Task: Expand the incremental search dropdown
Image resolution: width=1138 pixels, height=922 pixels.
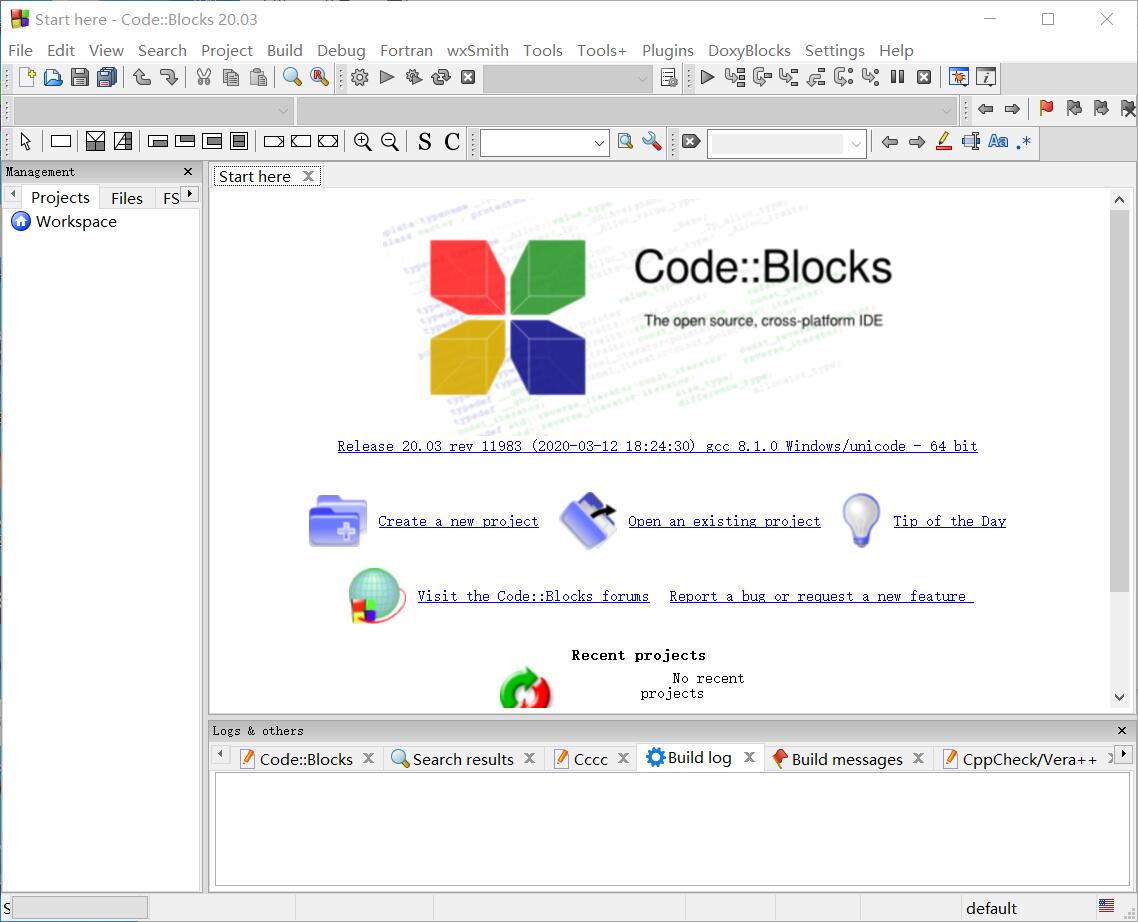Action: 856,144
